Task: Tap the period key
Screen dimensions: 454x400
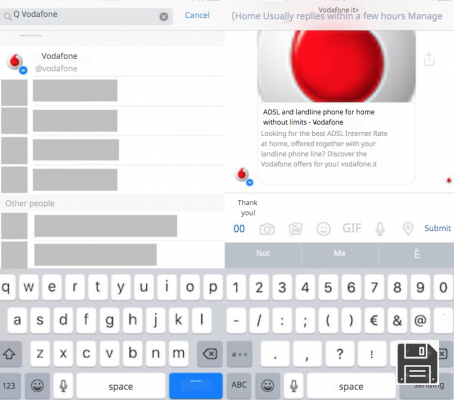Action: 275,354
